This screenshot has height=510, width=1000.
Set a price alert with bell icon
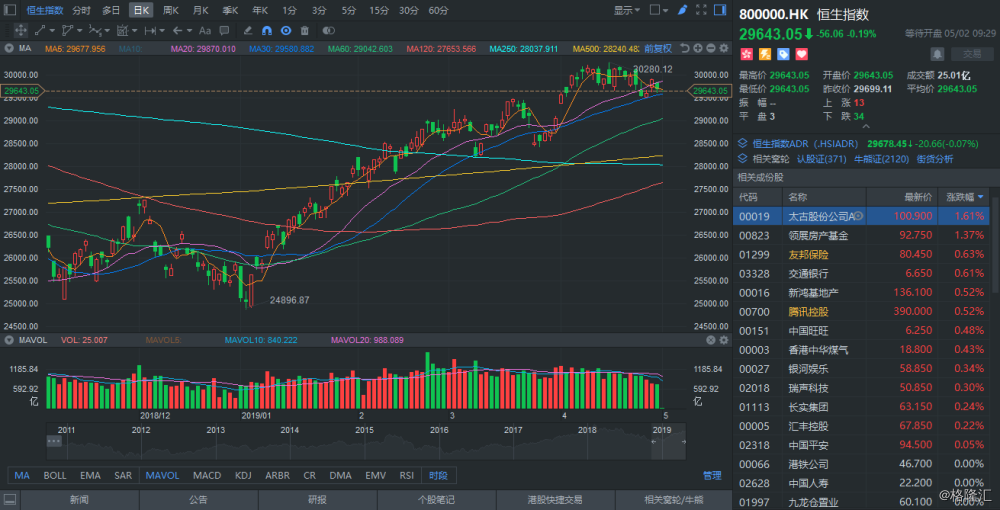[938, 54]
